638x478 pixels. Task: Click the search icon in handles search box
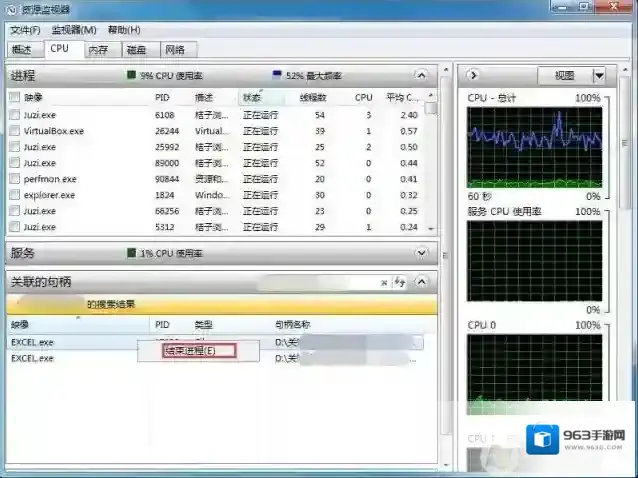[x=383, y=282]
